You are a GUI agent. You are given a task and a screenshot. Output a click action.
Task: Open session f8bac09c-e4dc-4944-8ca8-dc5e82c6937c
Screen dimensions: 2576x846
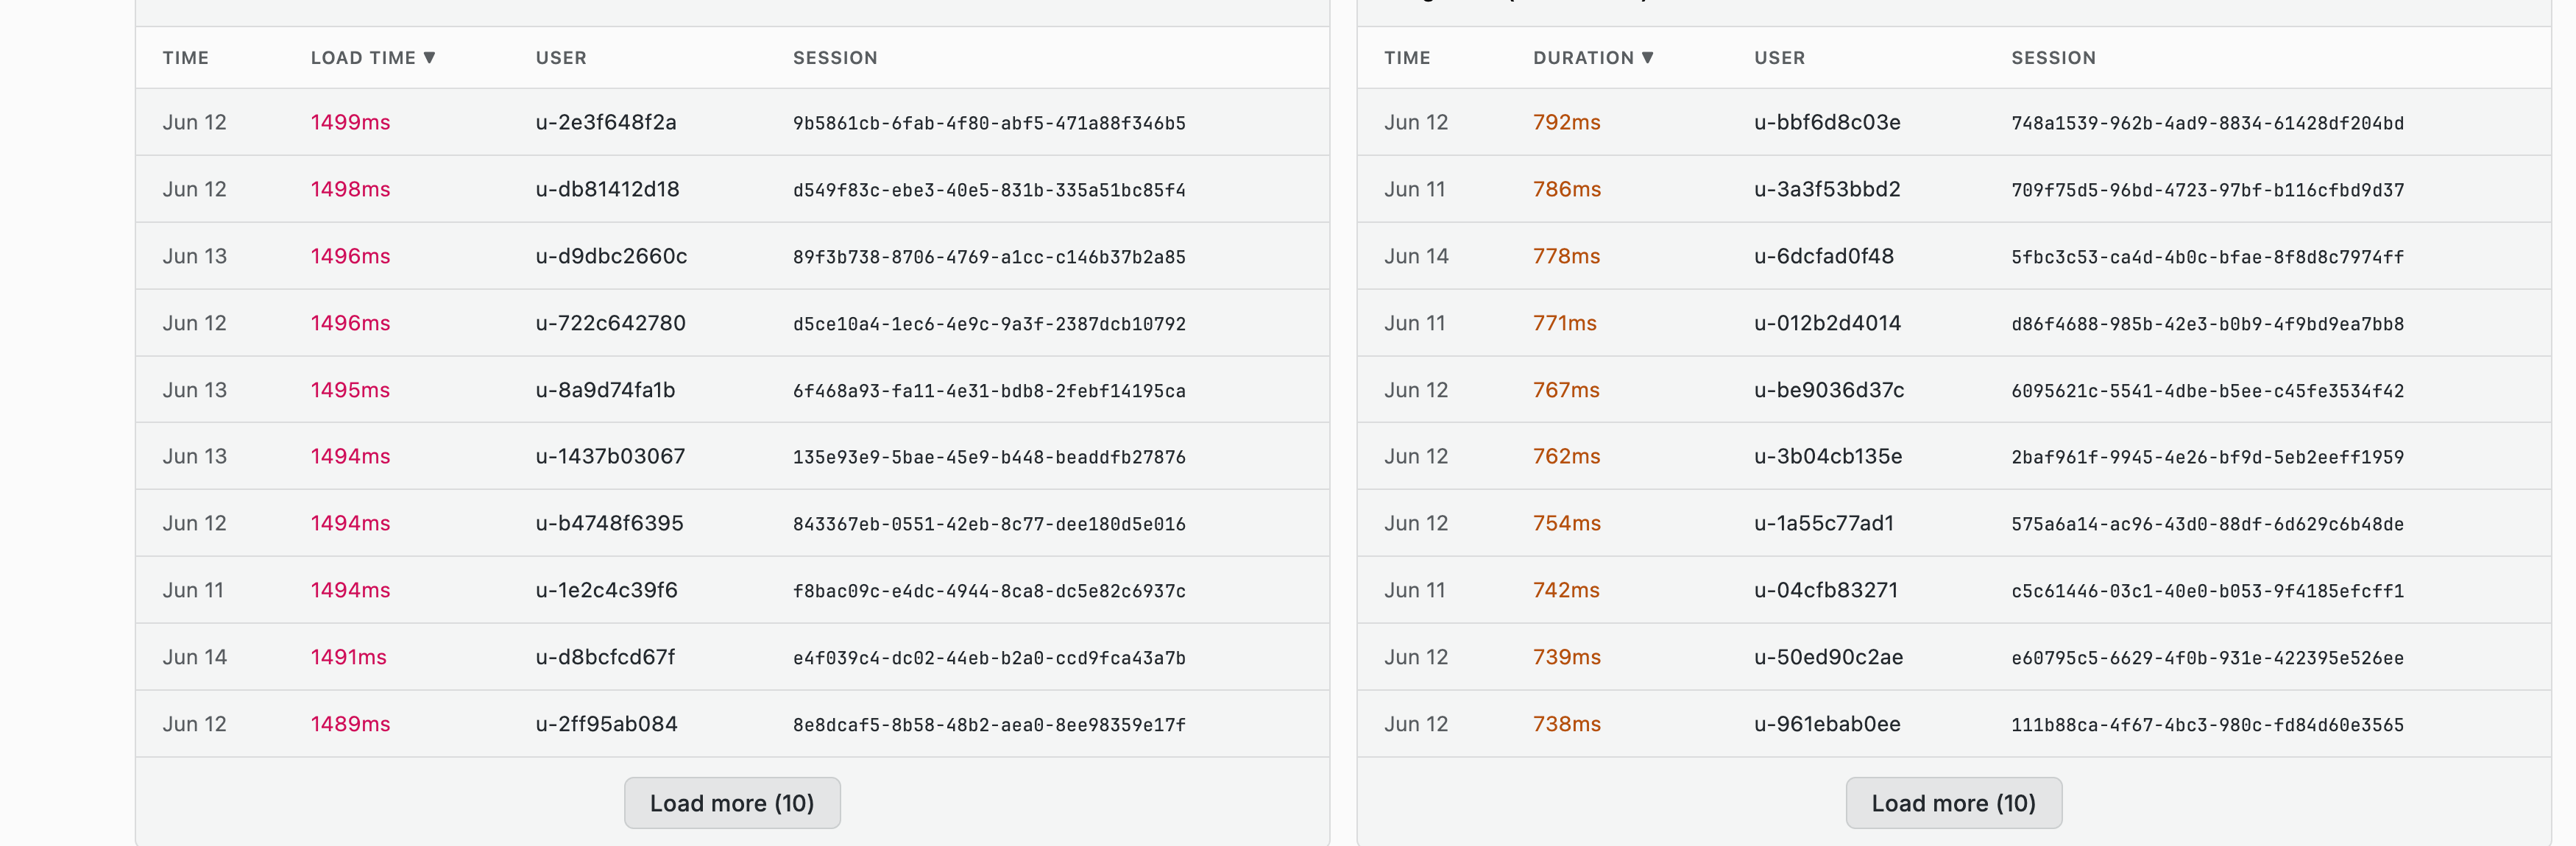pyautogui.click(x=989, y=591)
